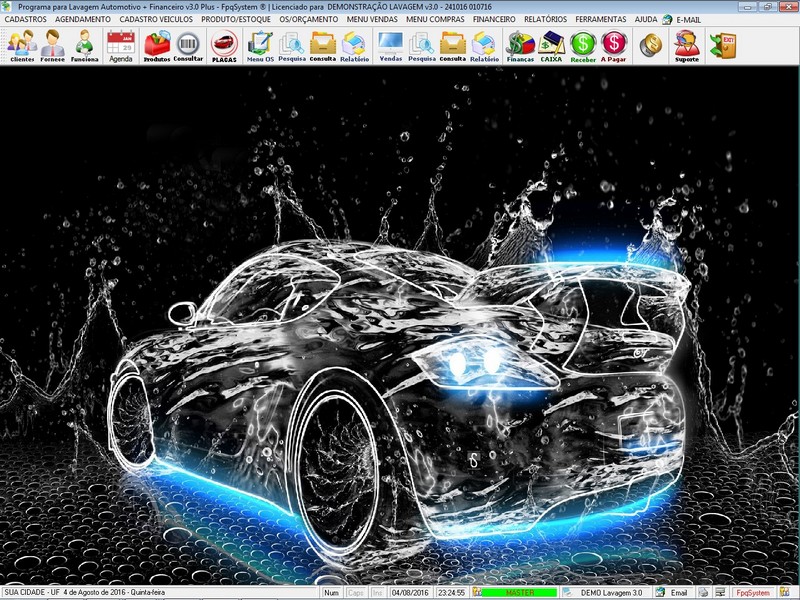Open the CADASTROS menu
The width and height of the screenshot is (800, 600).
point(26,19)
